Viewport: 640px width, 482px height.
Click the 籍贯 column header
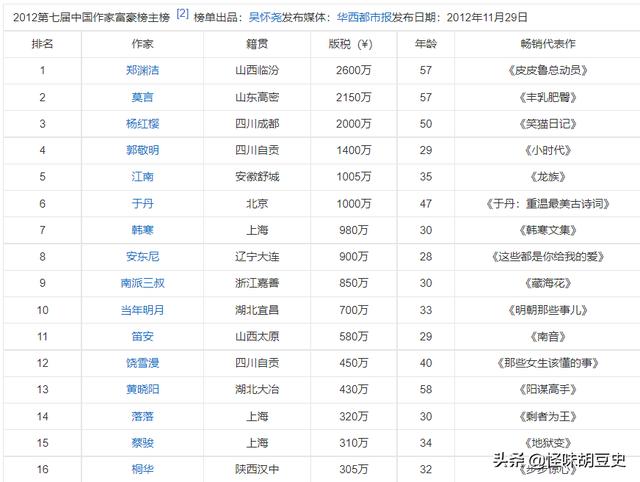coord(257,44)
